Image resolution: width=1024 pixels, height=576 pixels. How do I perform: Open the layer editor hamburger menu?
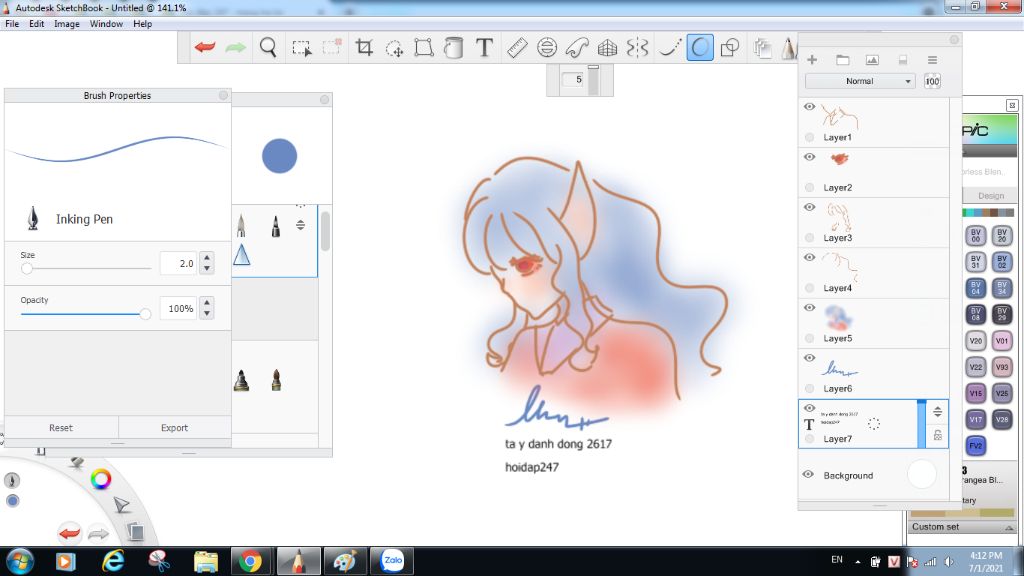pos(932,59)
